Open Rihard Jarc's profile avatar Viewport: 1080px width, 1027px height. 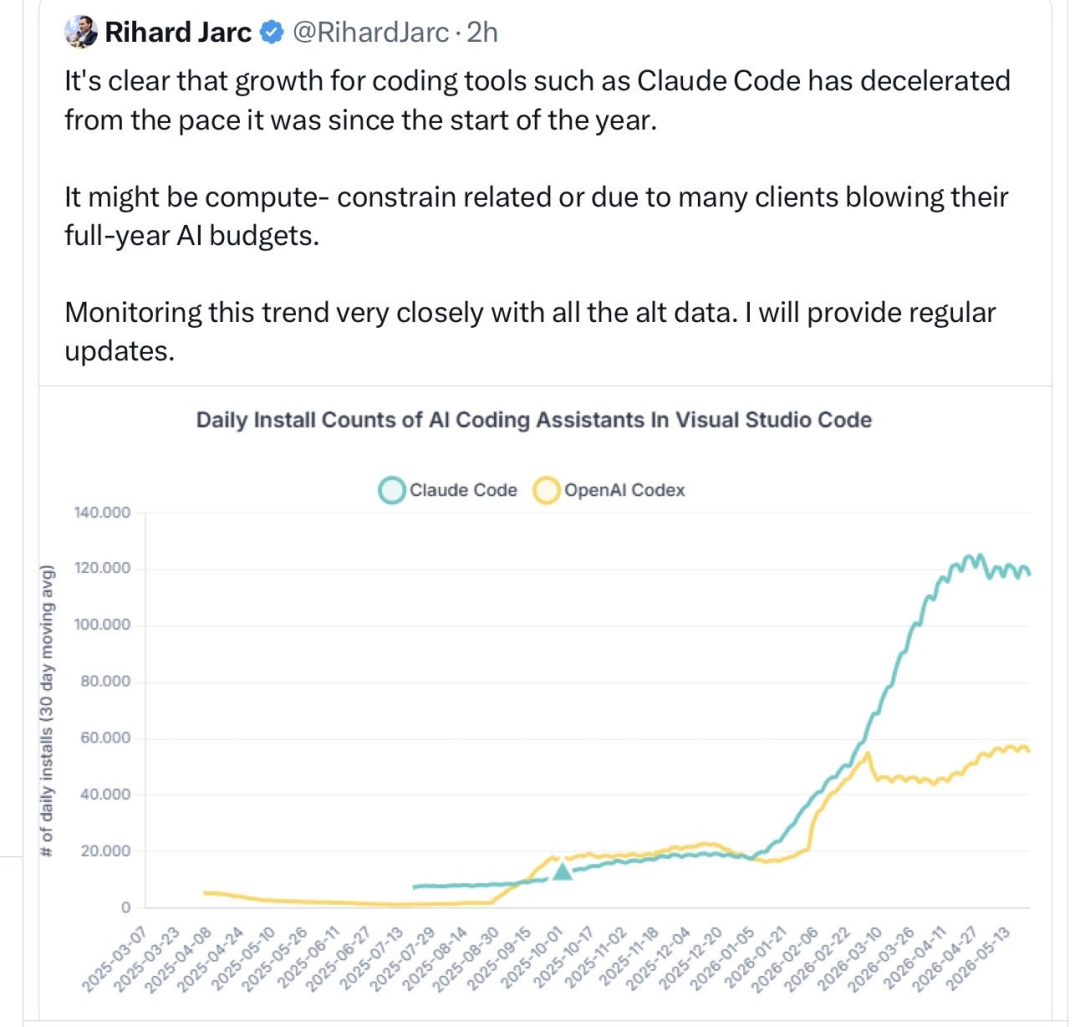[x=81, y=32]
